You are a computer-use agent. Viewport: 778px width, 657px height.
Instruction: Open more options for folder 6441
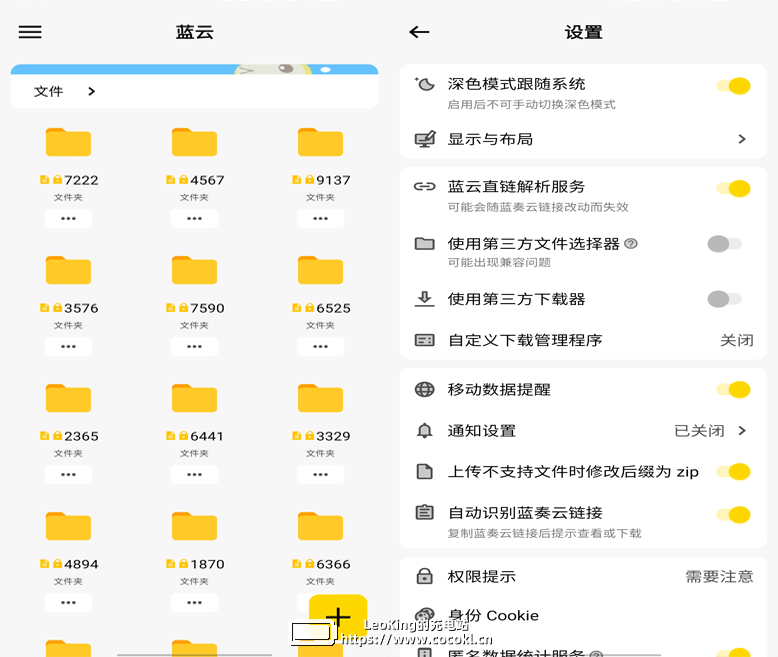[194, 474]
